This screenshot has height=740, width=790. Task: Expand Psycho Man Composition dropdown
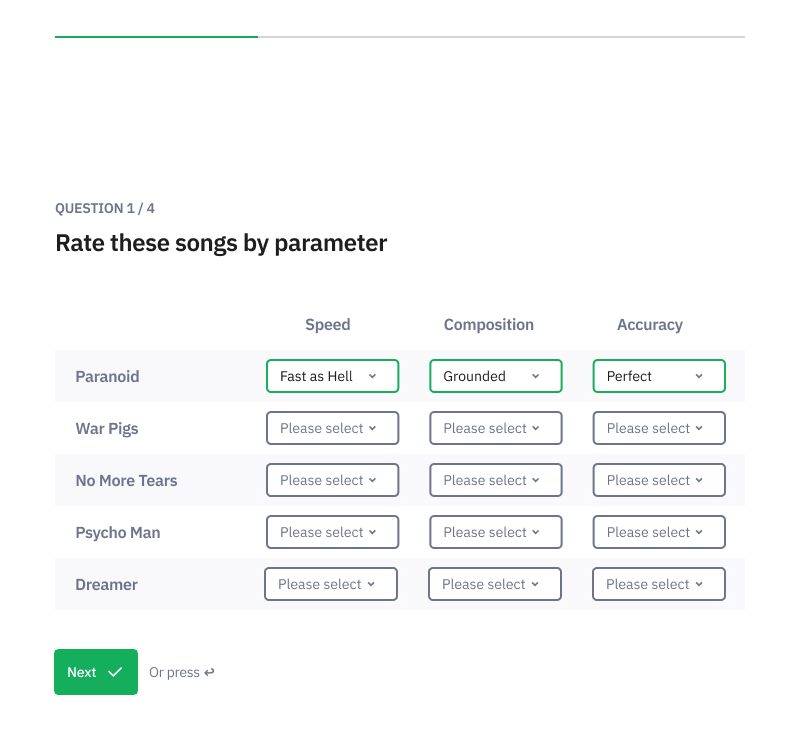coord(495,532)
